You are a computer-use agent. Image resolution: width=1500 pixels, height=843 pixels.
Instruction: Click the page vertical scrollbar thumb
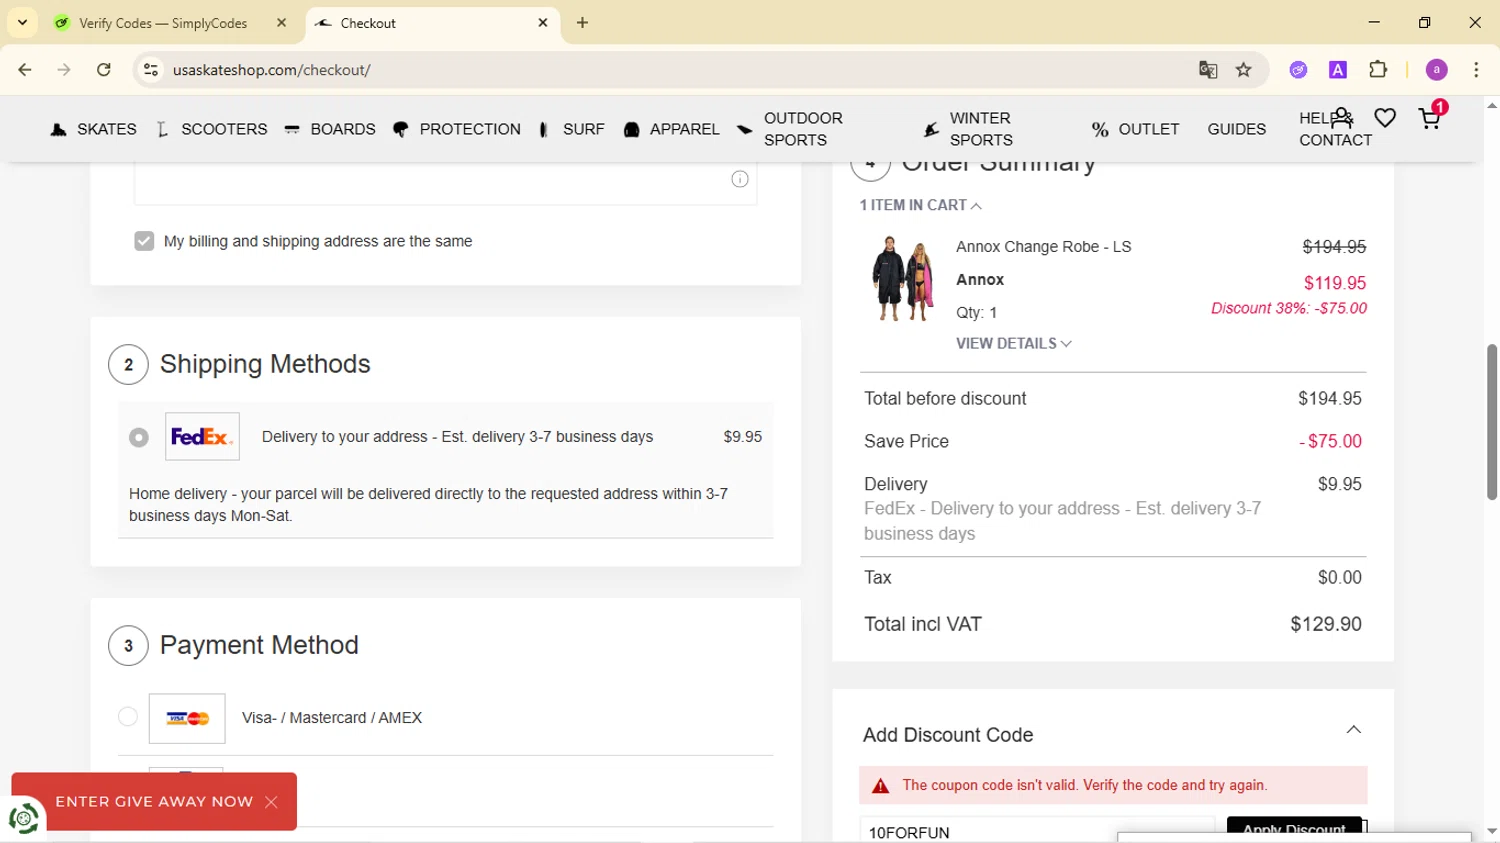pos(1491,422)
